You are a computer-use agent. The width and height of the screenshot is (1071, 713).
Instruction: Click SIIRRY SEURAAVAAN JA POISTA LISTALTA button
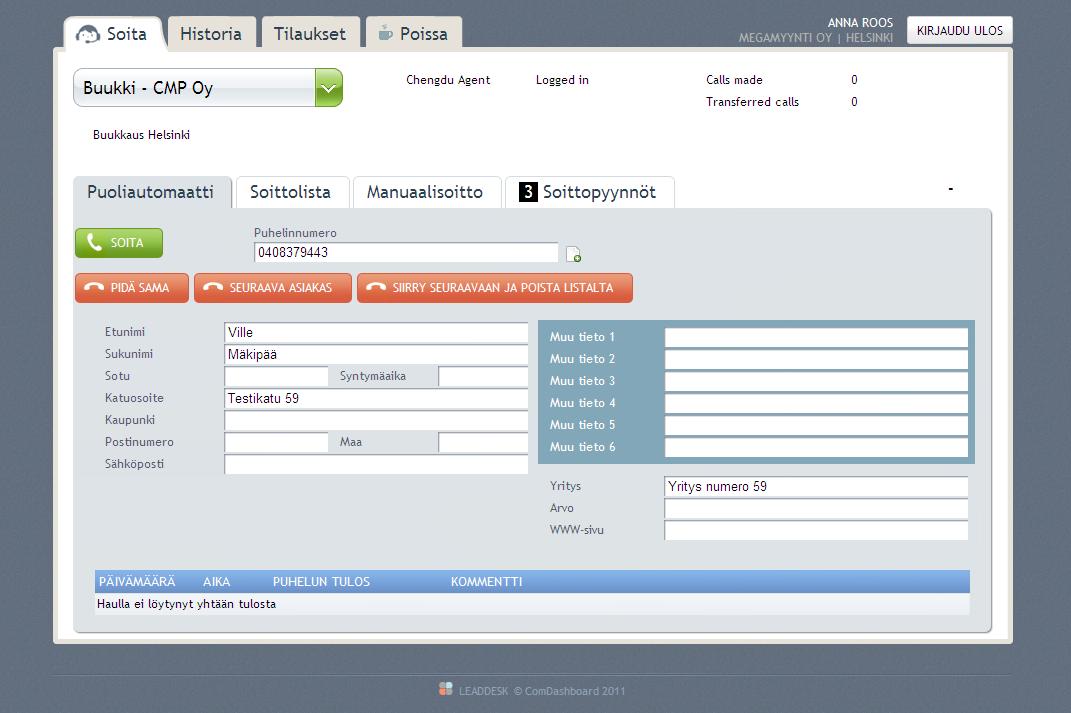[x=495, y=288]
